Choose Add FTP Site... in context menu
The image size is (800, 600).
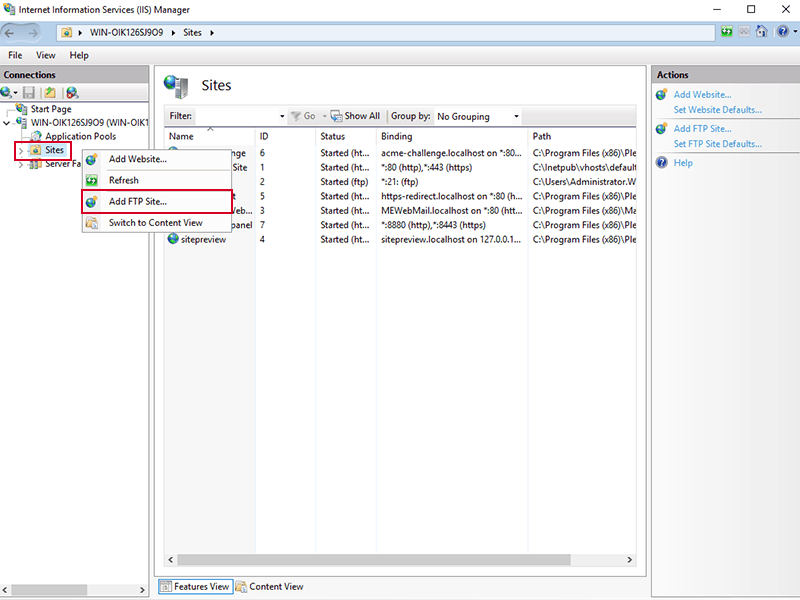tap(157, 202)
